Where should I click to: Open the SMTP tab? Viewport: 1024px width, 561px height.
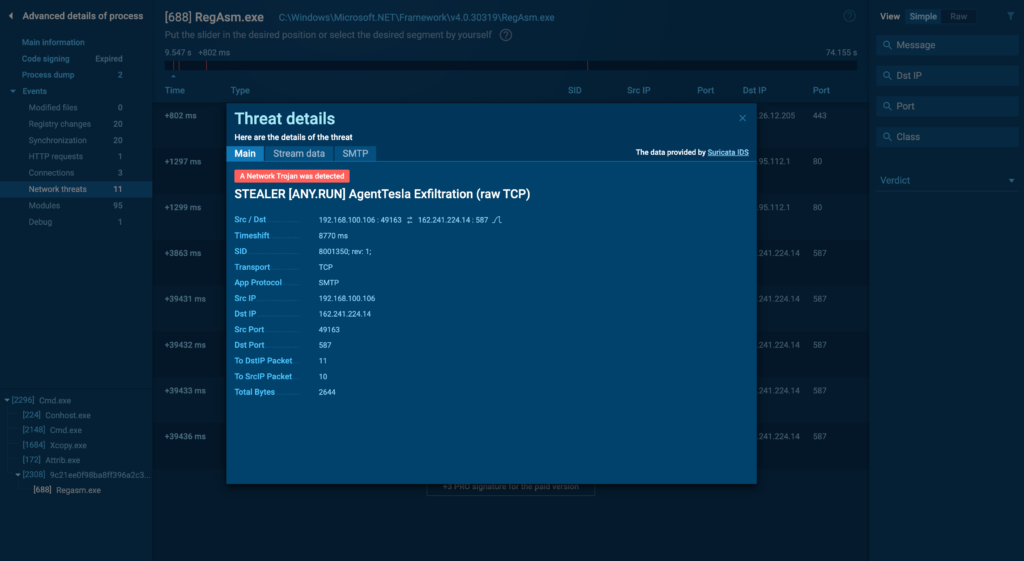click(x=355, y=153)
